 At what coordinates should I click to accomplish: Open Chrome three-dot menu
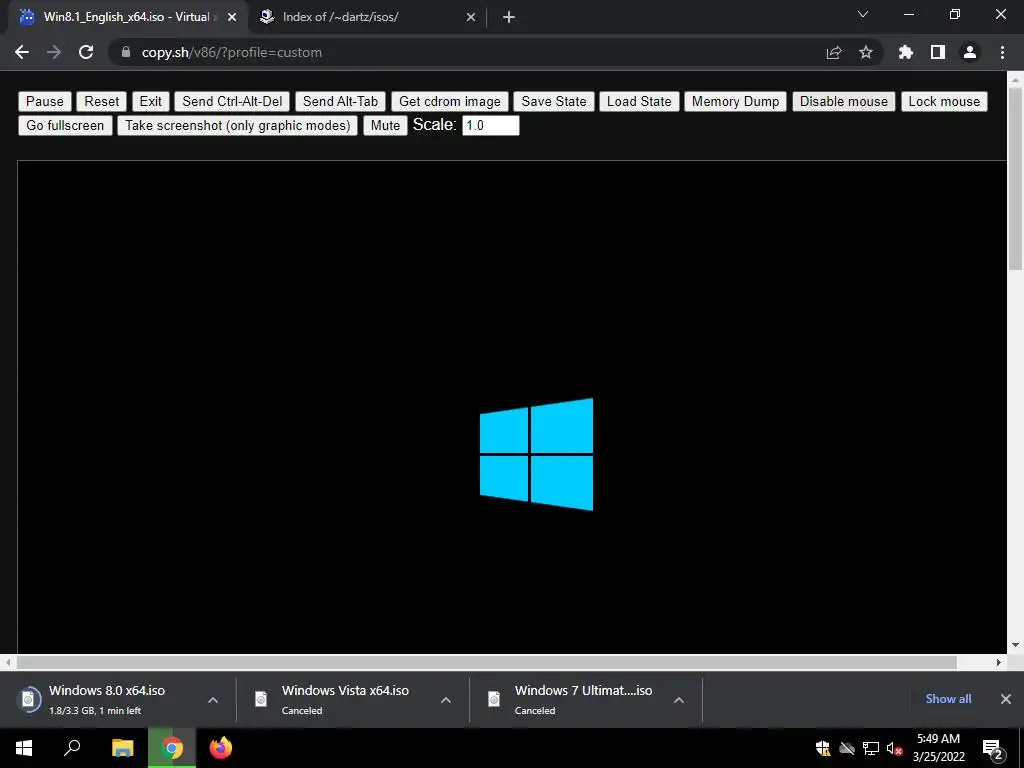[x=1002, y=52]
